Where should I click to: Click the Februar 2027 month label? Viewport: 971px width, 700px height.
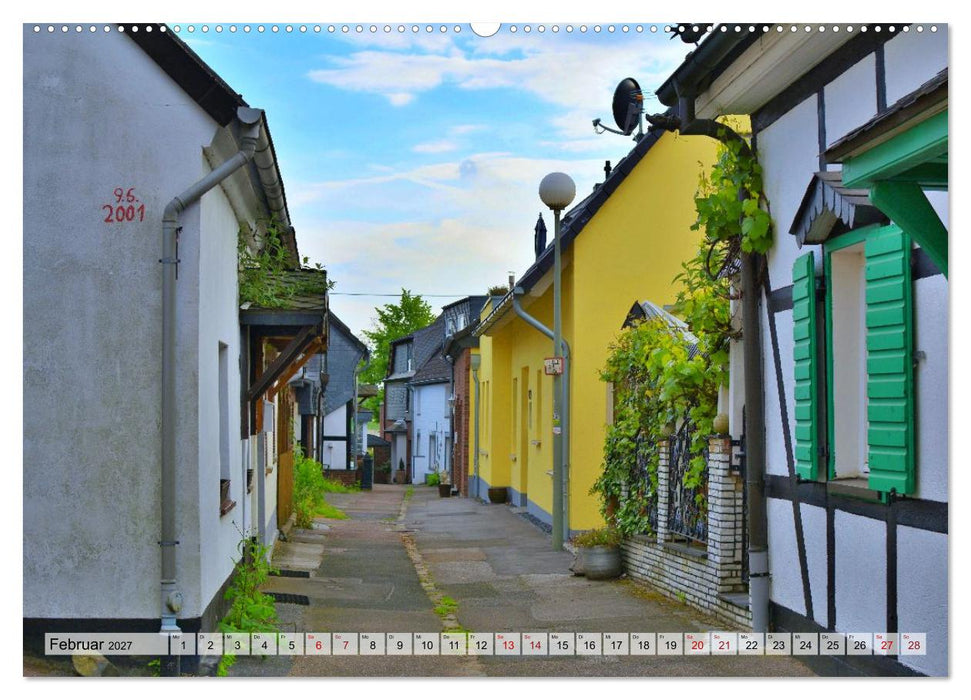[x=91, y=644]
